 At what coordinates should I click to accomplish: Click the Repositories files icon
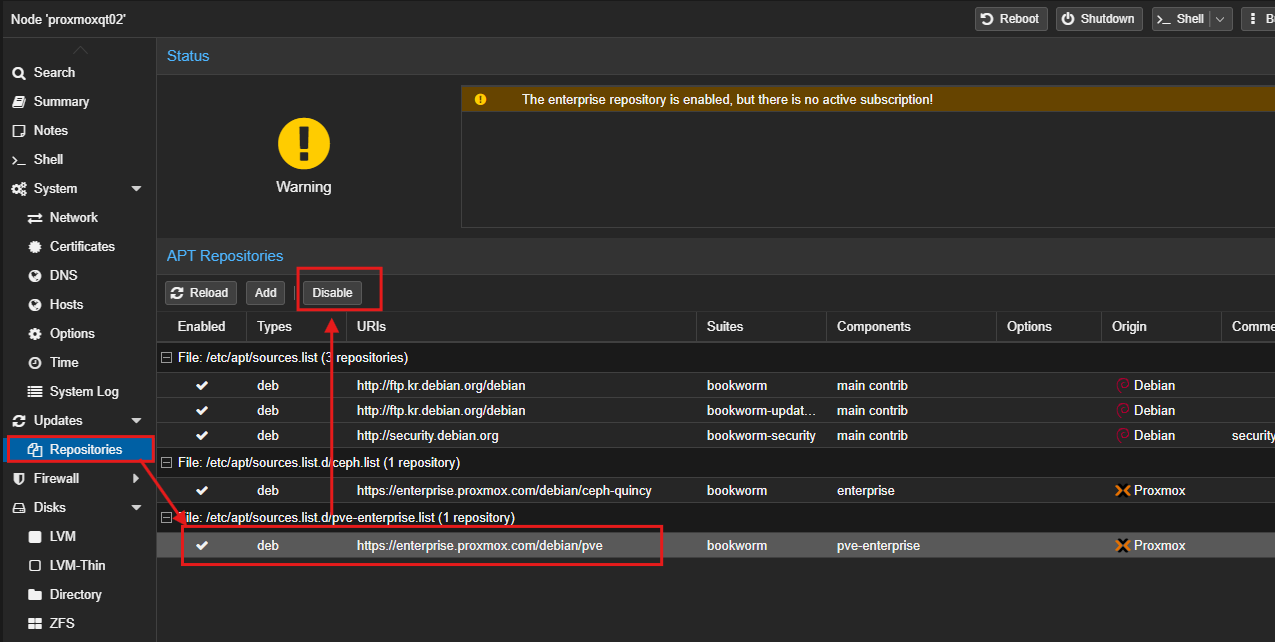(x=35, y=449)
